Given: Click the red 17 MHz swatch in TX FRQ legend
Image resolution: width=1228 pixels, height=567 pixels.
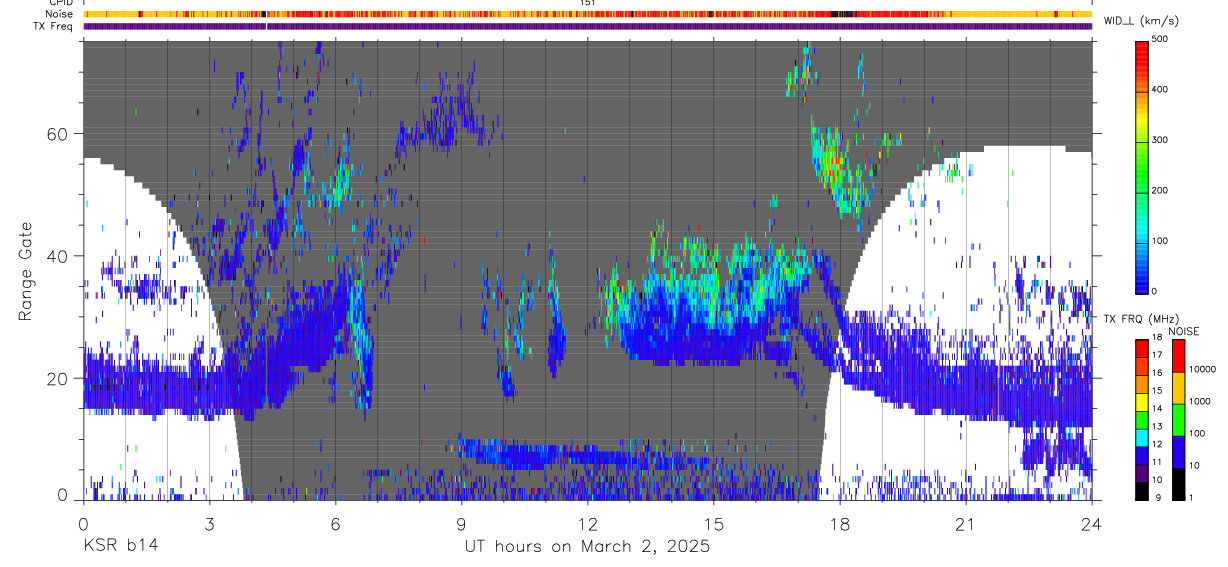Looking at the screenshot, I should point(1142,350).
